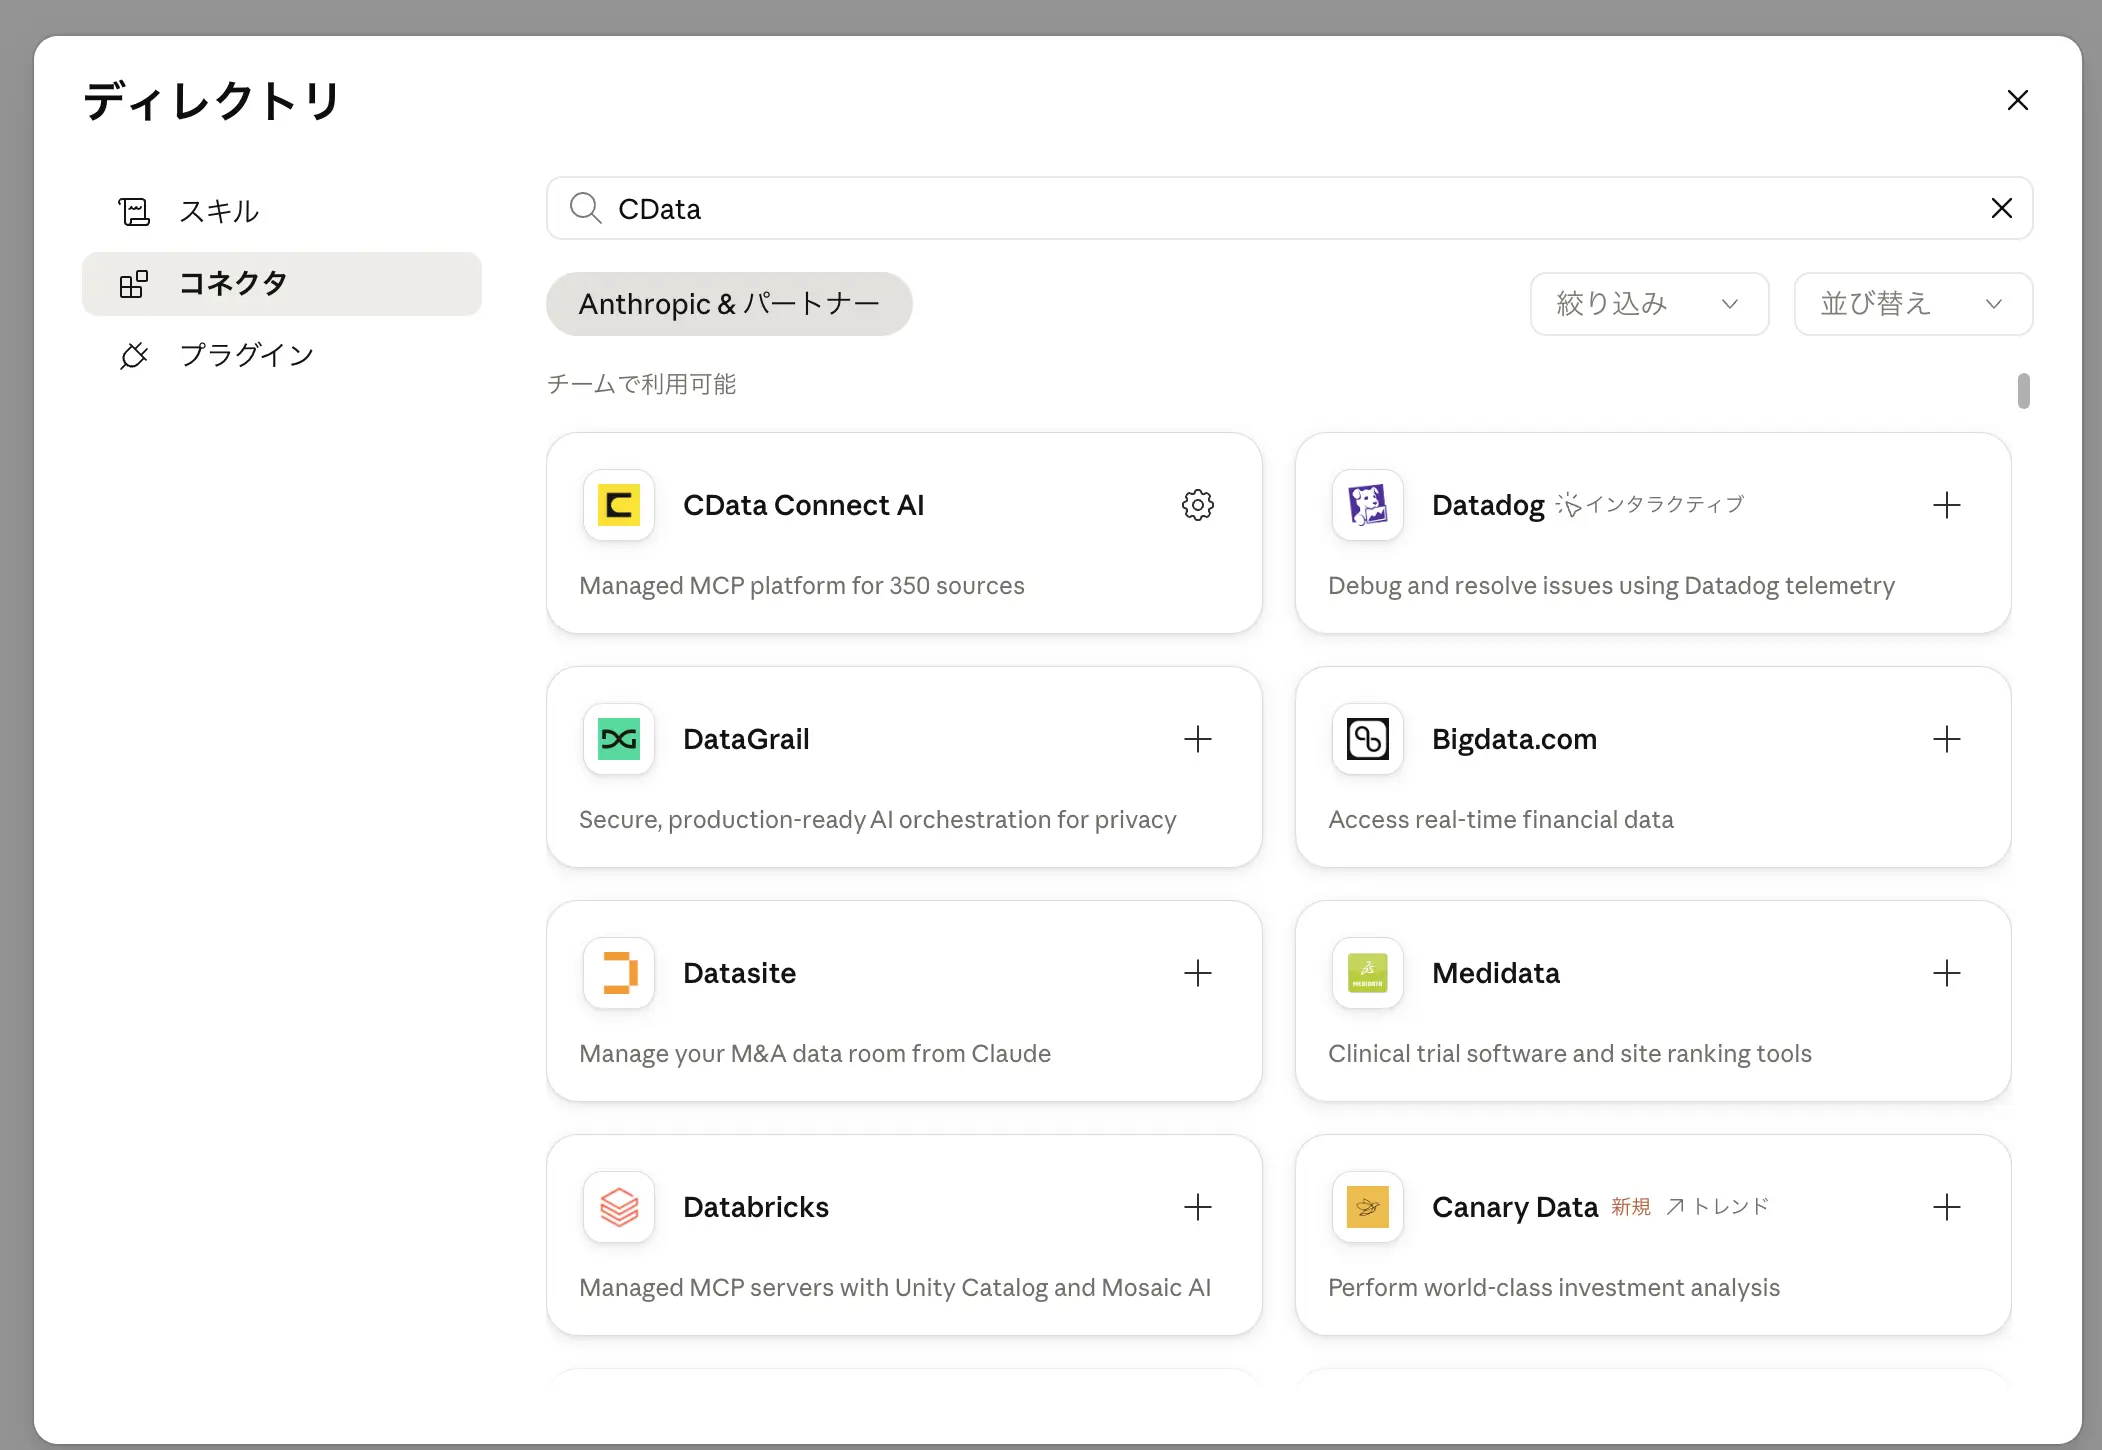Click 'Debug and resolve issues using Datadog telemetry'
The height and width of the screenshot is (1450, 2102).
click(1611, 585)
